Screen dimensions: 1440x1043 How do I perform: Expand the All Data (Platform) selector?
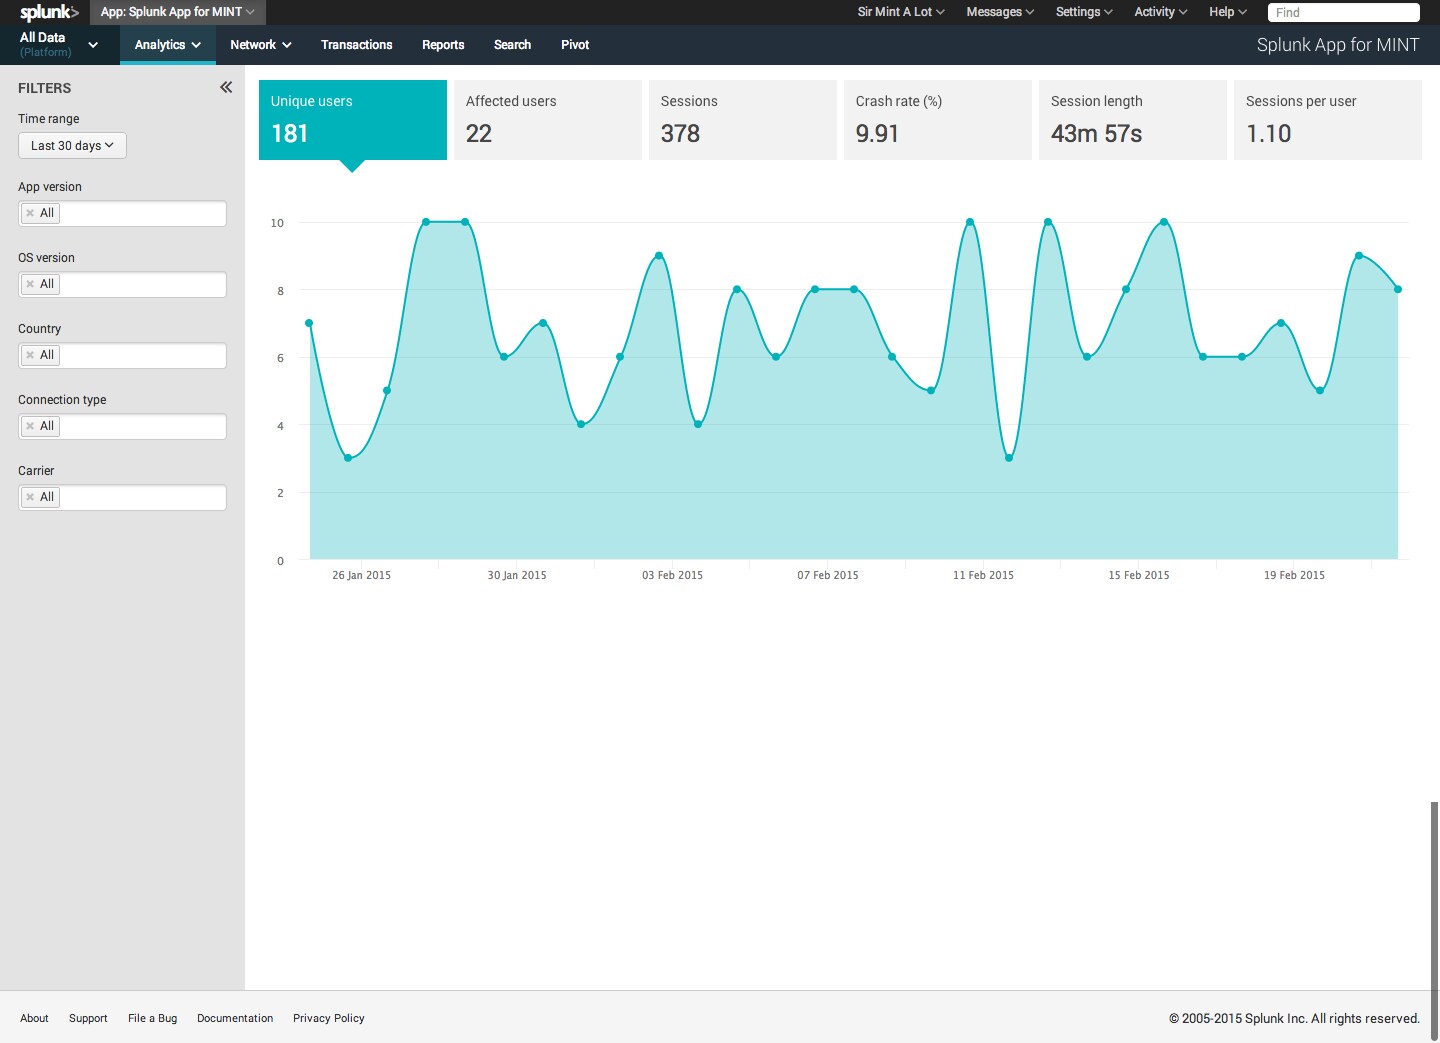tap(60, 44)
